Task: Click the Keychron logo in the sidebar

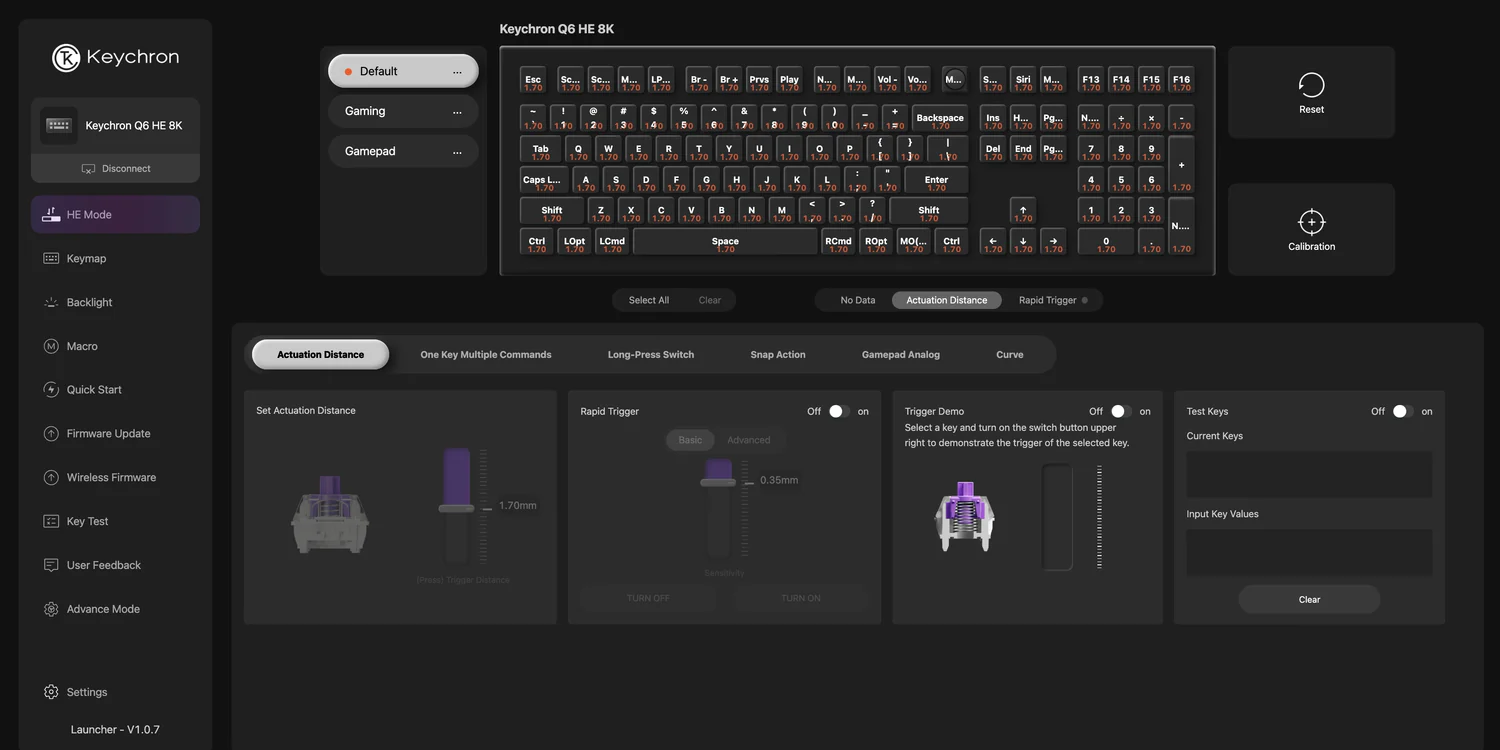Action: coord(116,57)
